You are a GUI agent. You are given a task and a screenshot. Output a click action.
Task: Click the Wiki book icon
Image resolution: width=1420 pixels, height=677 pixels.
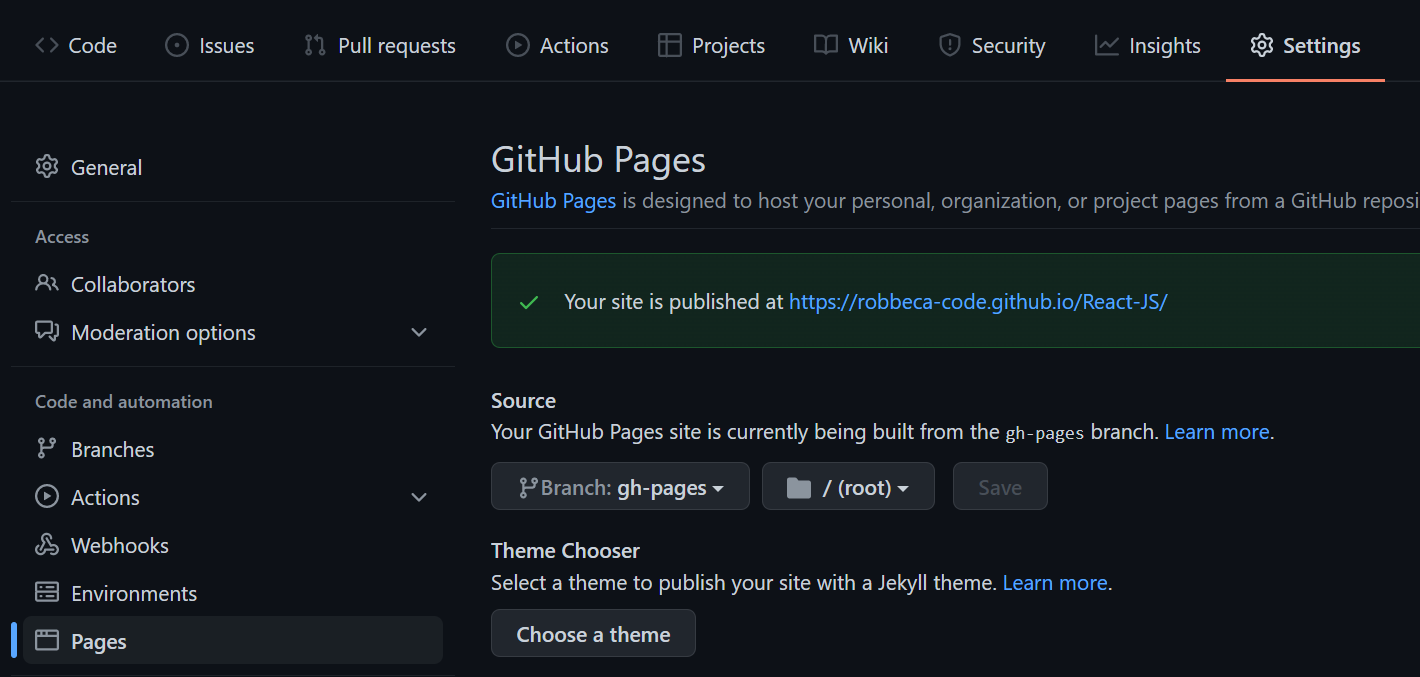pos(825,45)
